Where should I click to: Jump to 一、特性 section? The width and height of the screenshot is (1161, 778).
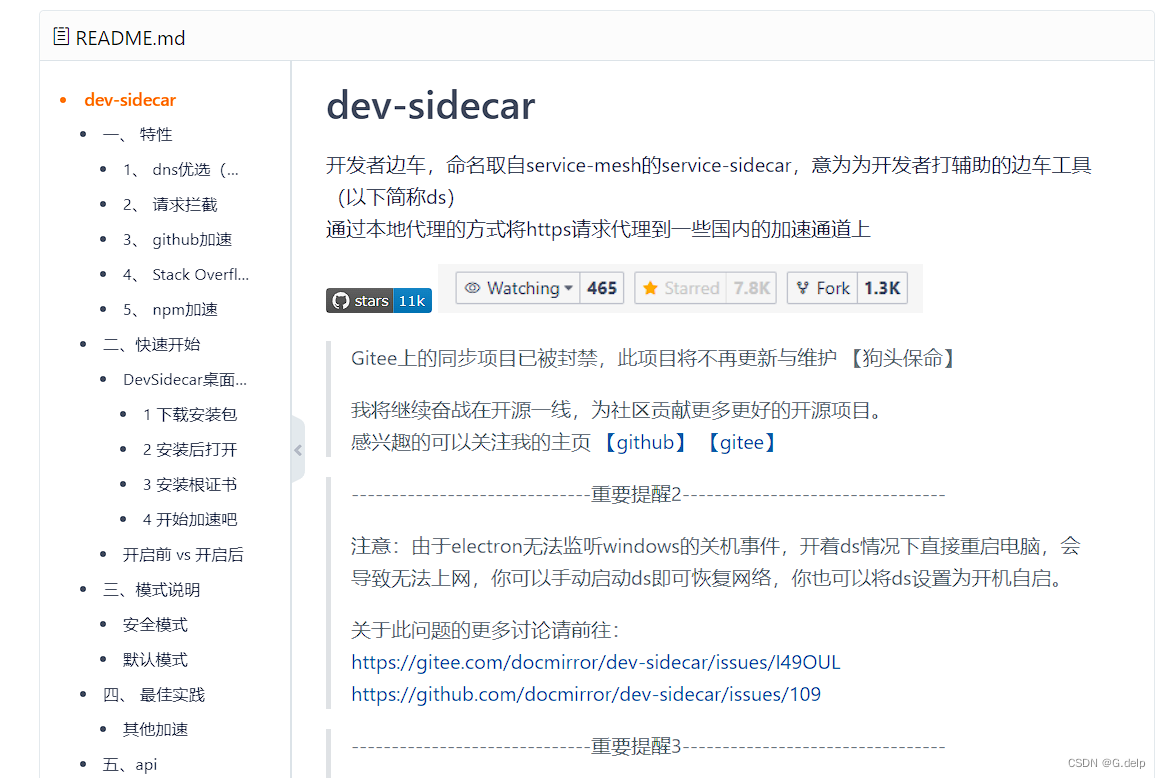click(x=138, y=135)
